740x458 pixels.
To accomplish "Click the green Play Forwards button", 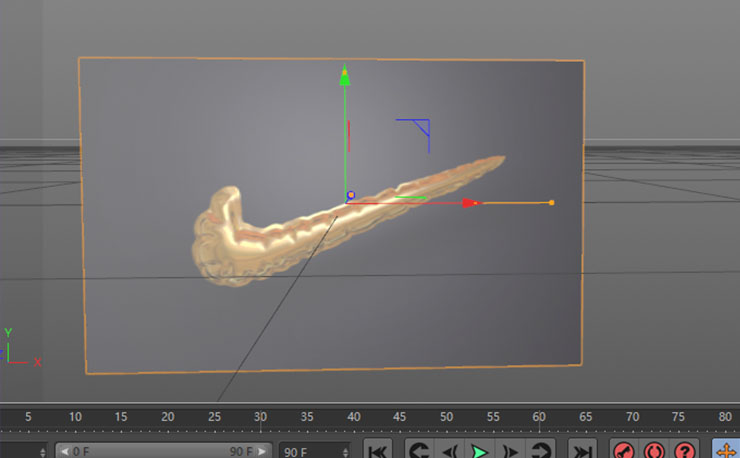I will pyautogui.click(x=479, y=451).
